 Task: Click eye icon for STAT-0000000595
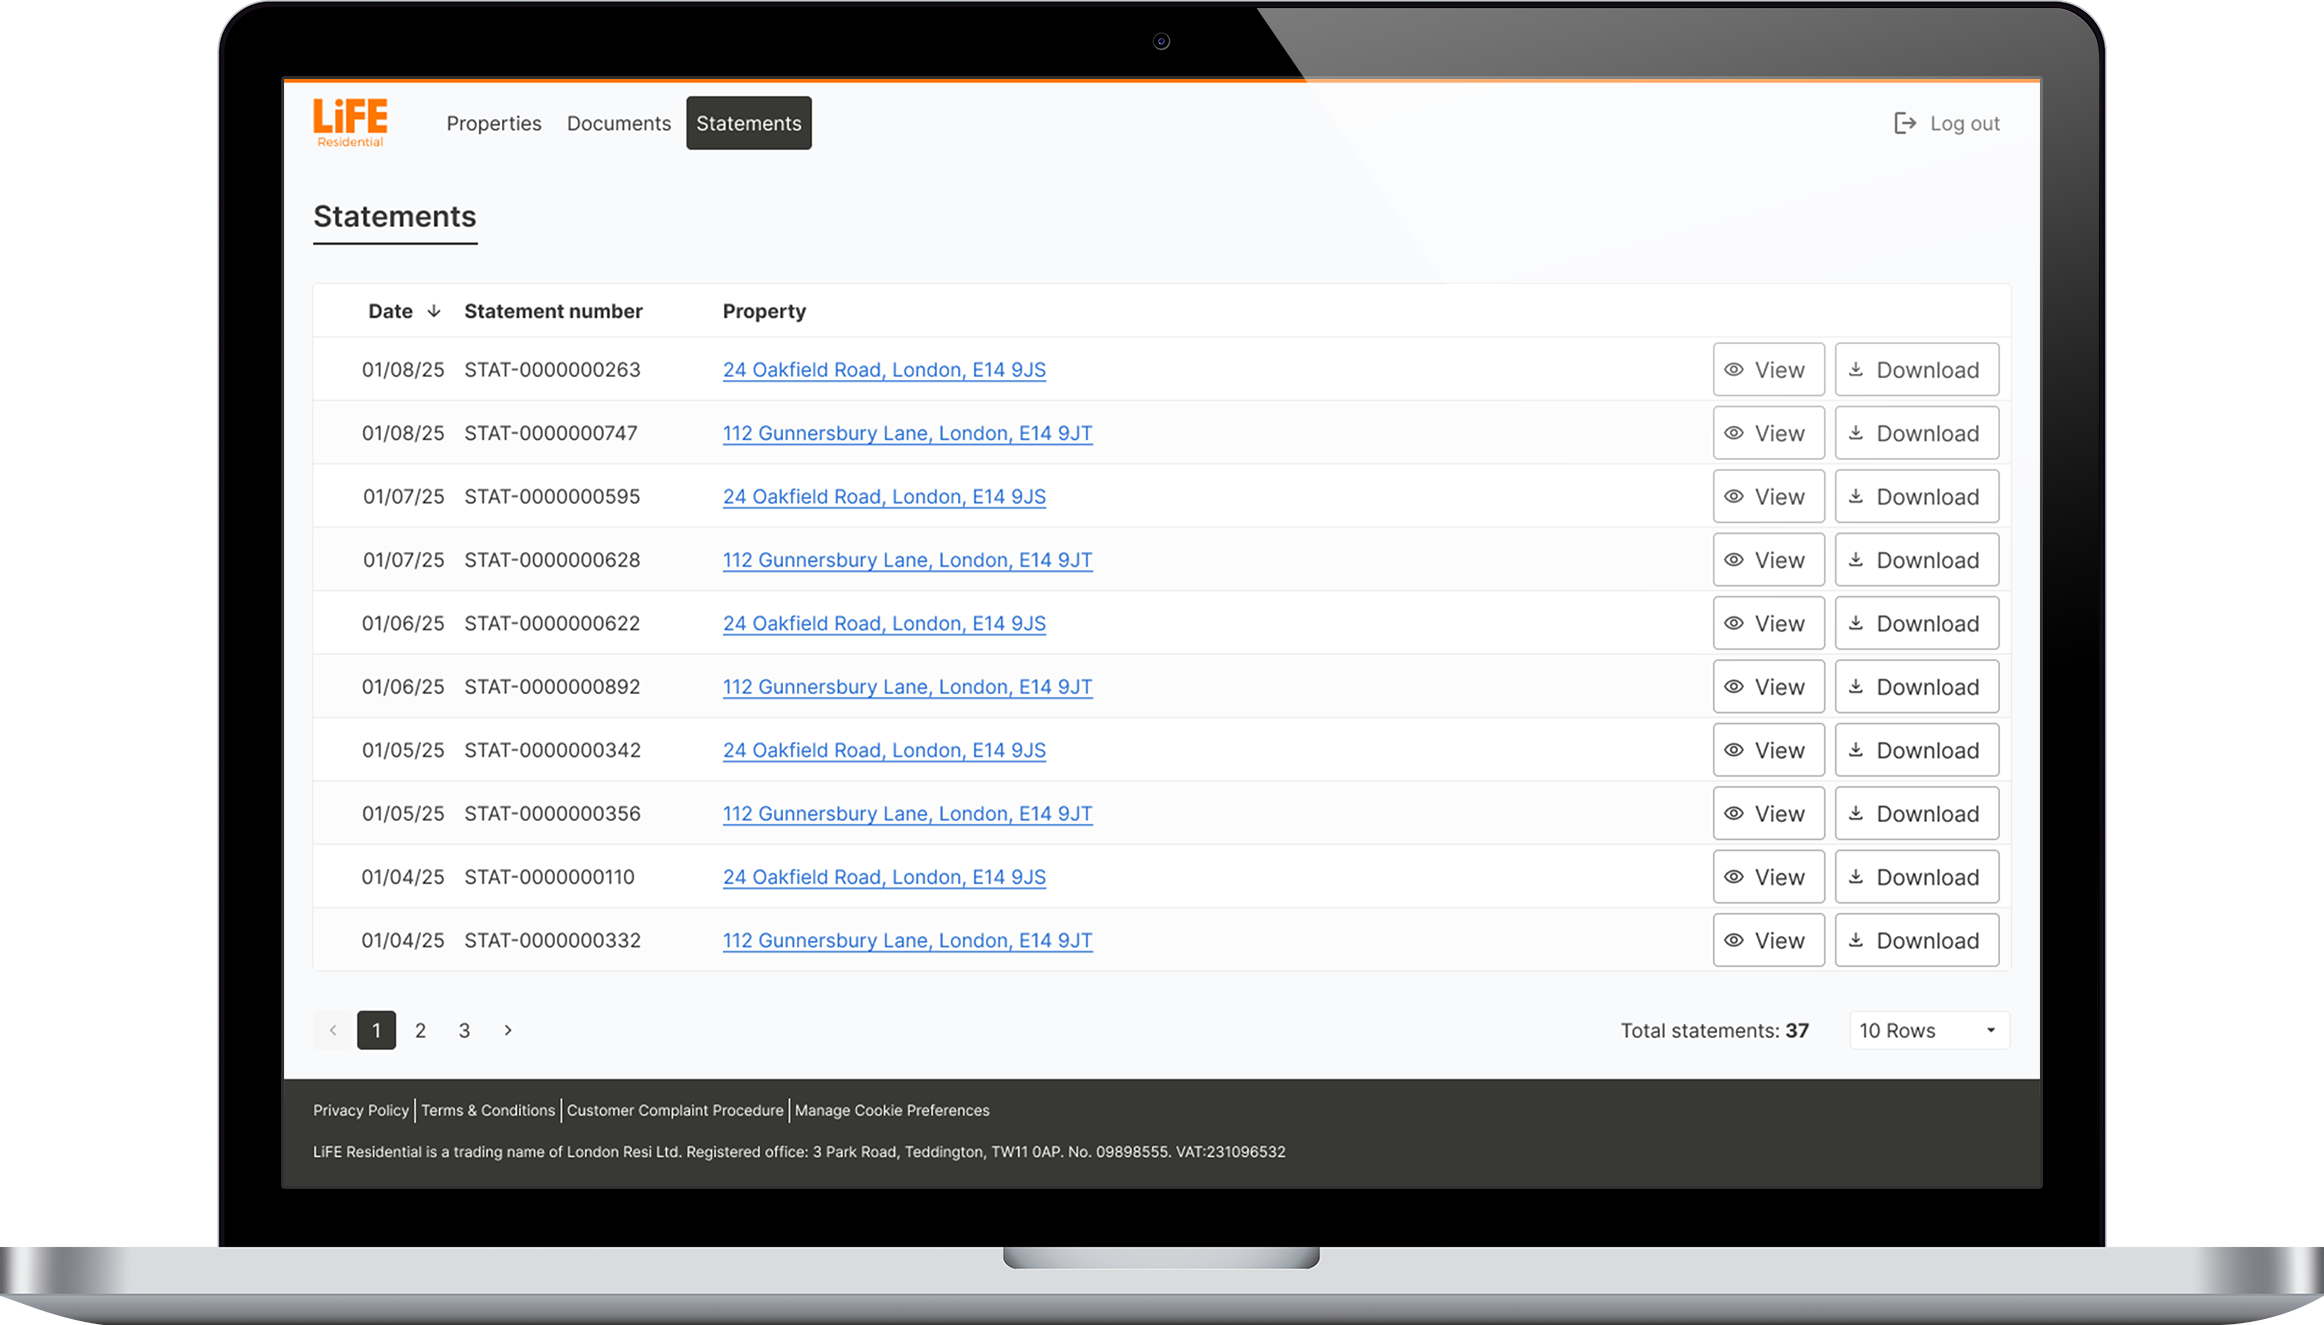1734,497
